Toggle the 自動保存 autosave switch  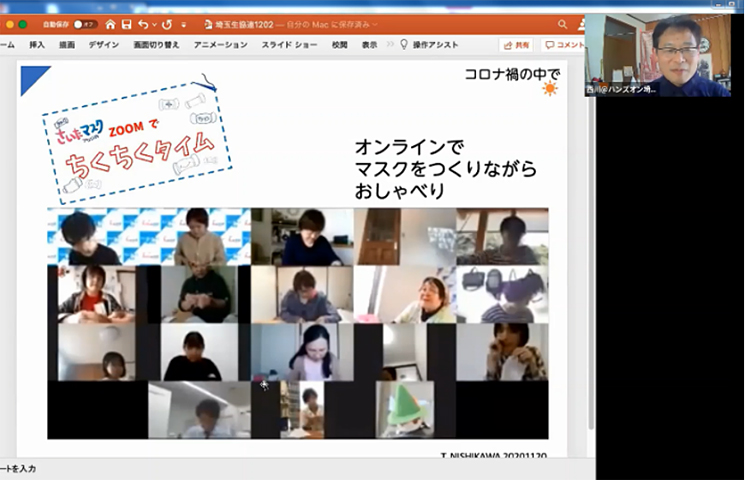coord(84,24)
